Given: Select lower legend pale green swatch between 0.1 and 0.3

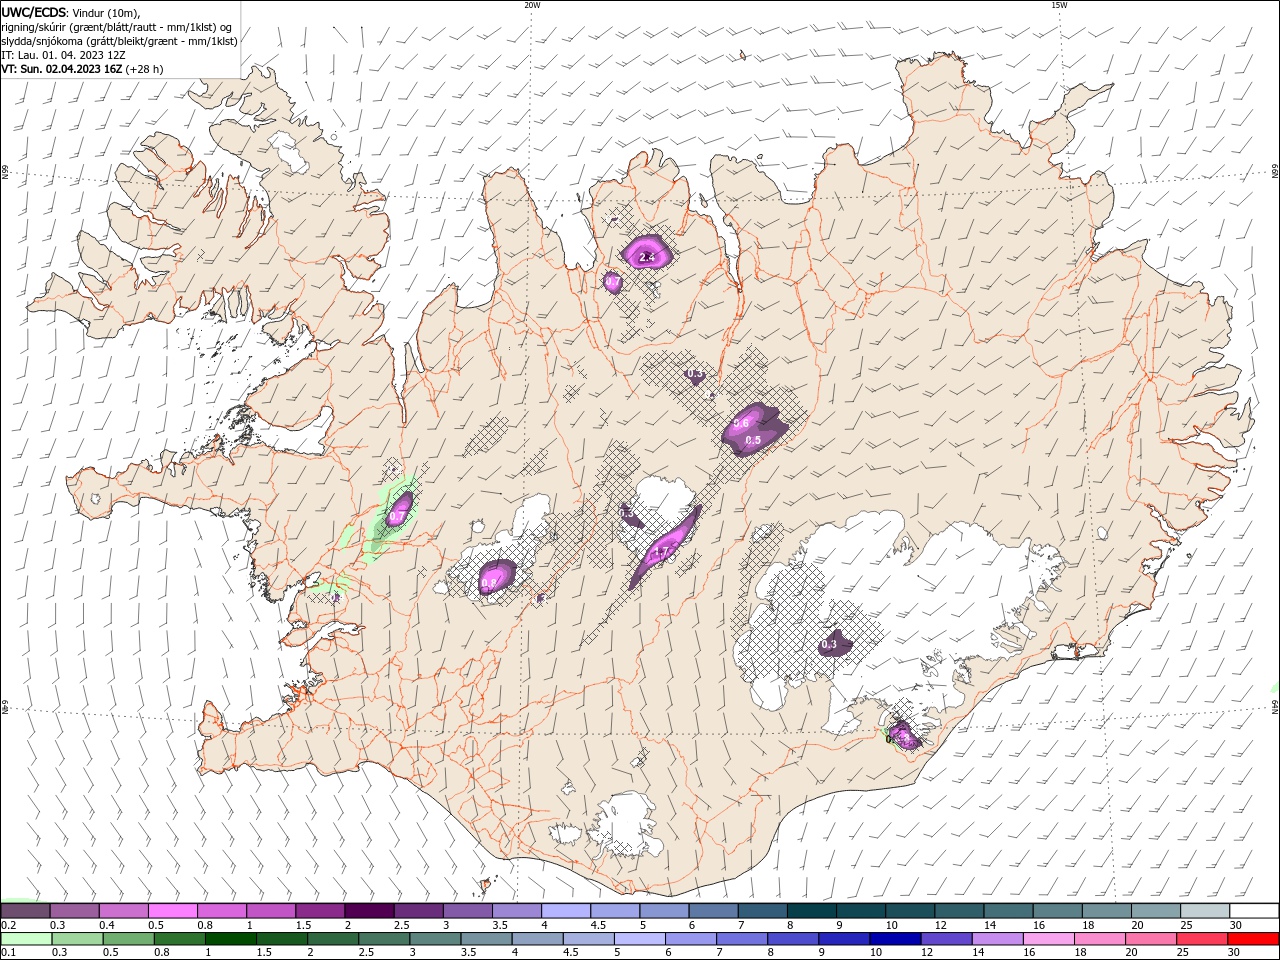Looking at the screenshot, I should (26, 939).
